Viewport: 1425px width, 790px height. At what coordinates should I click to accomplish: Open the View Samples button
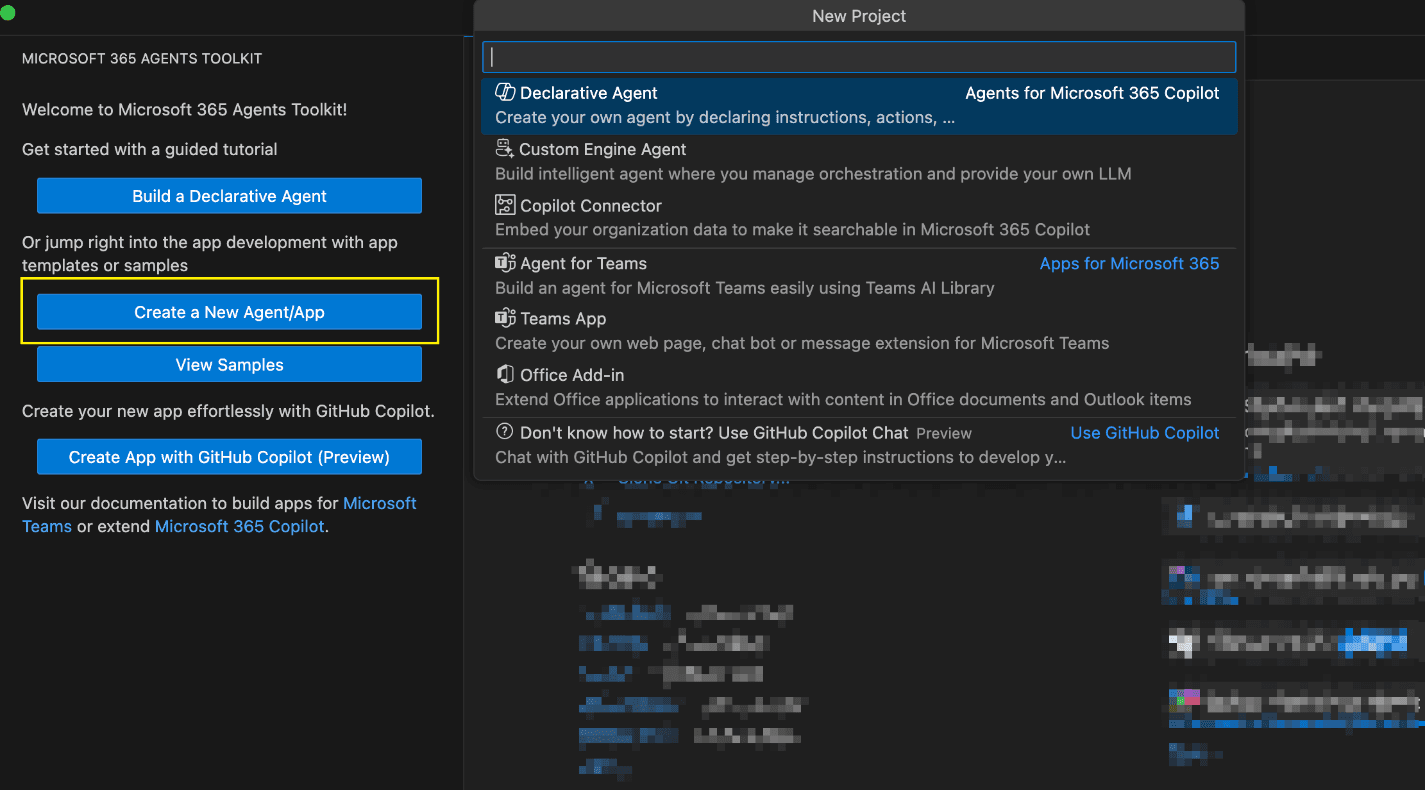click(x=229, y=365)
